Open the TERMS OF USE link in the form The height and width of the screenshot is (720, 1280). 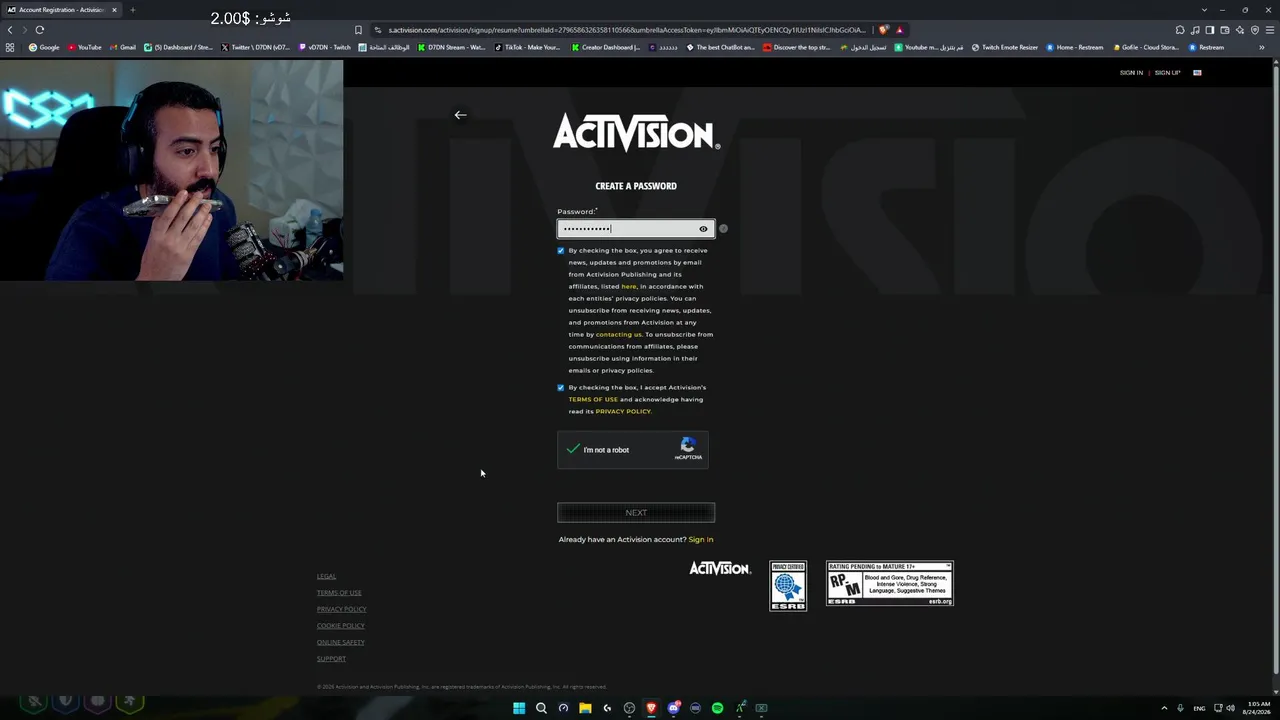[x=593, y=400]
